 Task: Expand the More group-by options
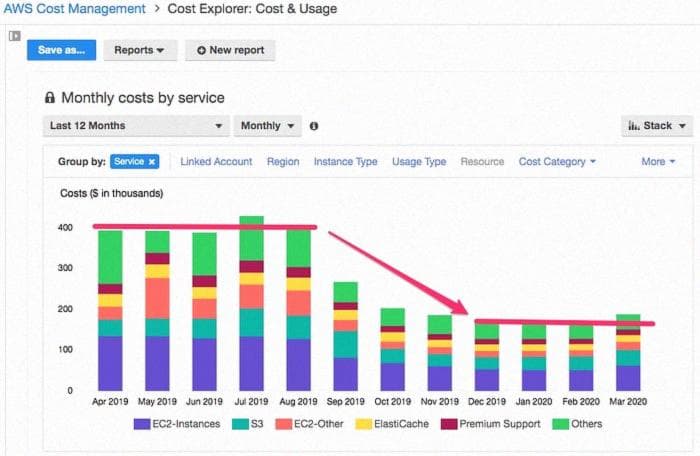658,162
